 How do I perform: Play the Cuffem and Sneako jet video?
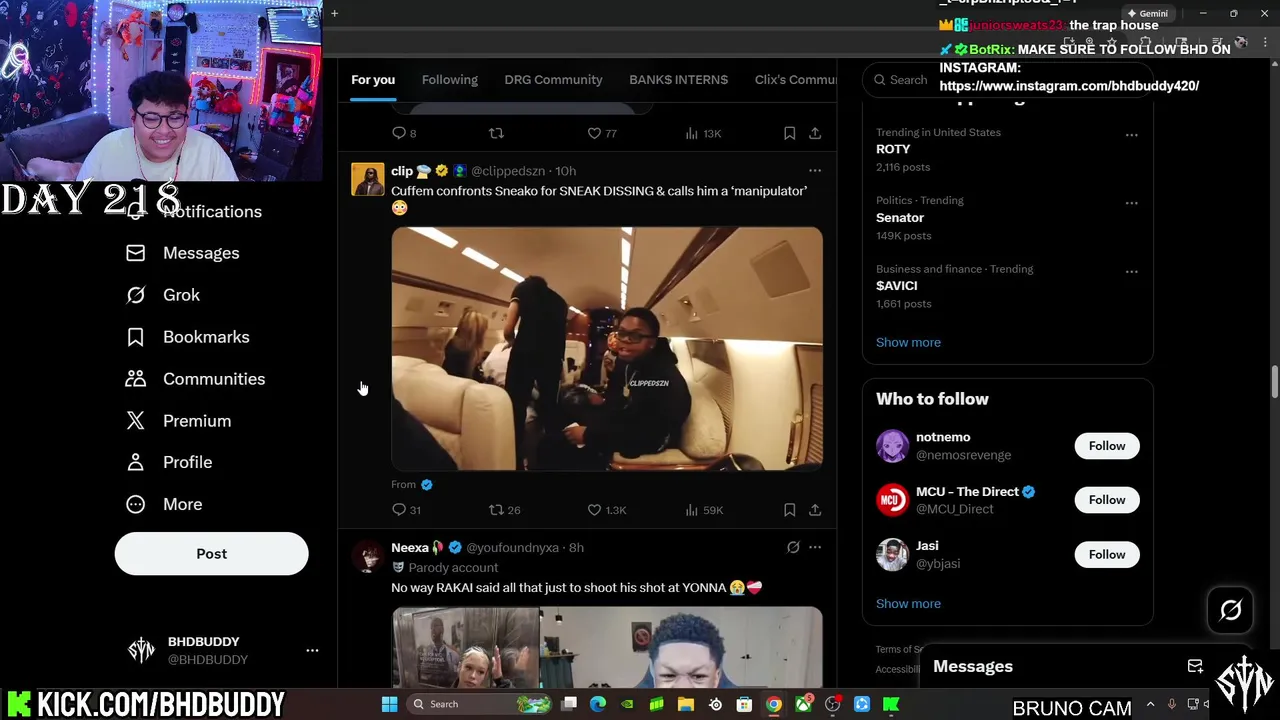pos(607,349)
